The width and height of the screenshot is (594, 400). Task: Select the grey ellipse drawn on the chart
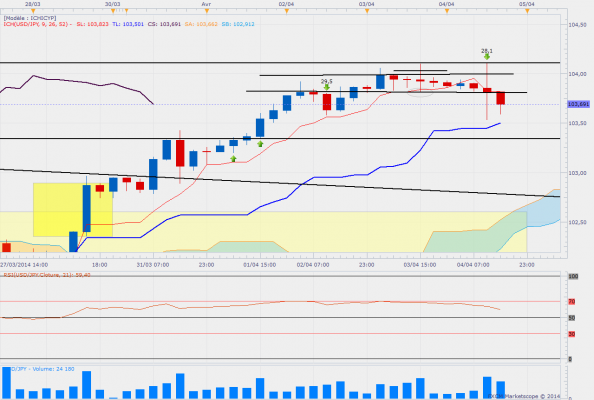point(420,93)
